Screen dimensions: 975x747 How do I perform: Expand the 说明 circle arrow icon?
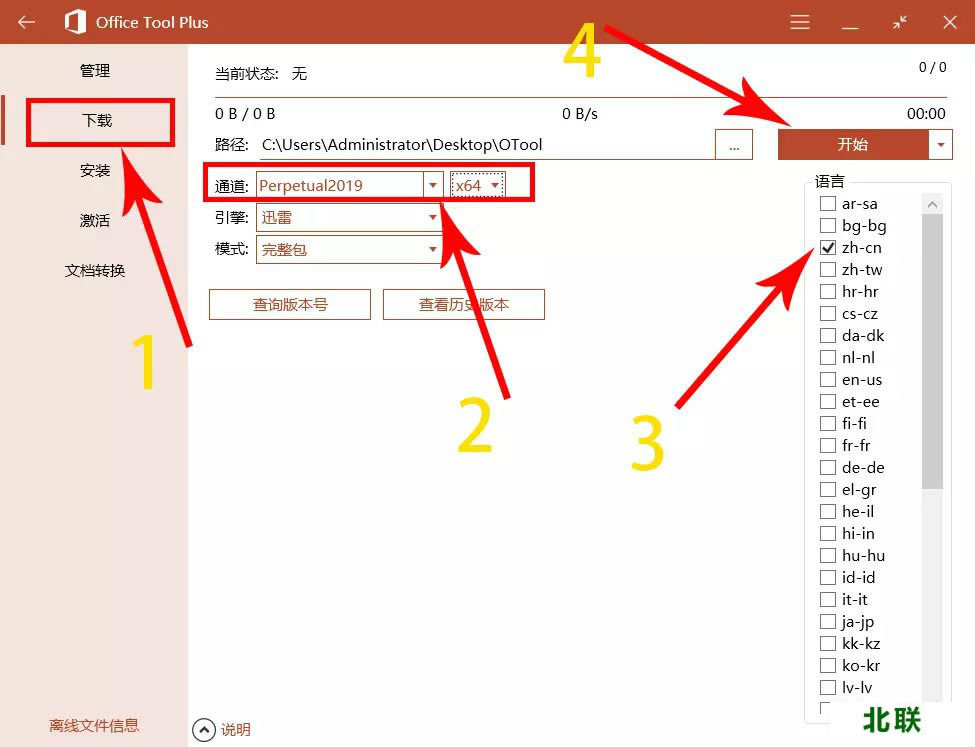coord(203,730)
